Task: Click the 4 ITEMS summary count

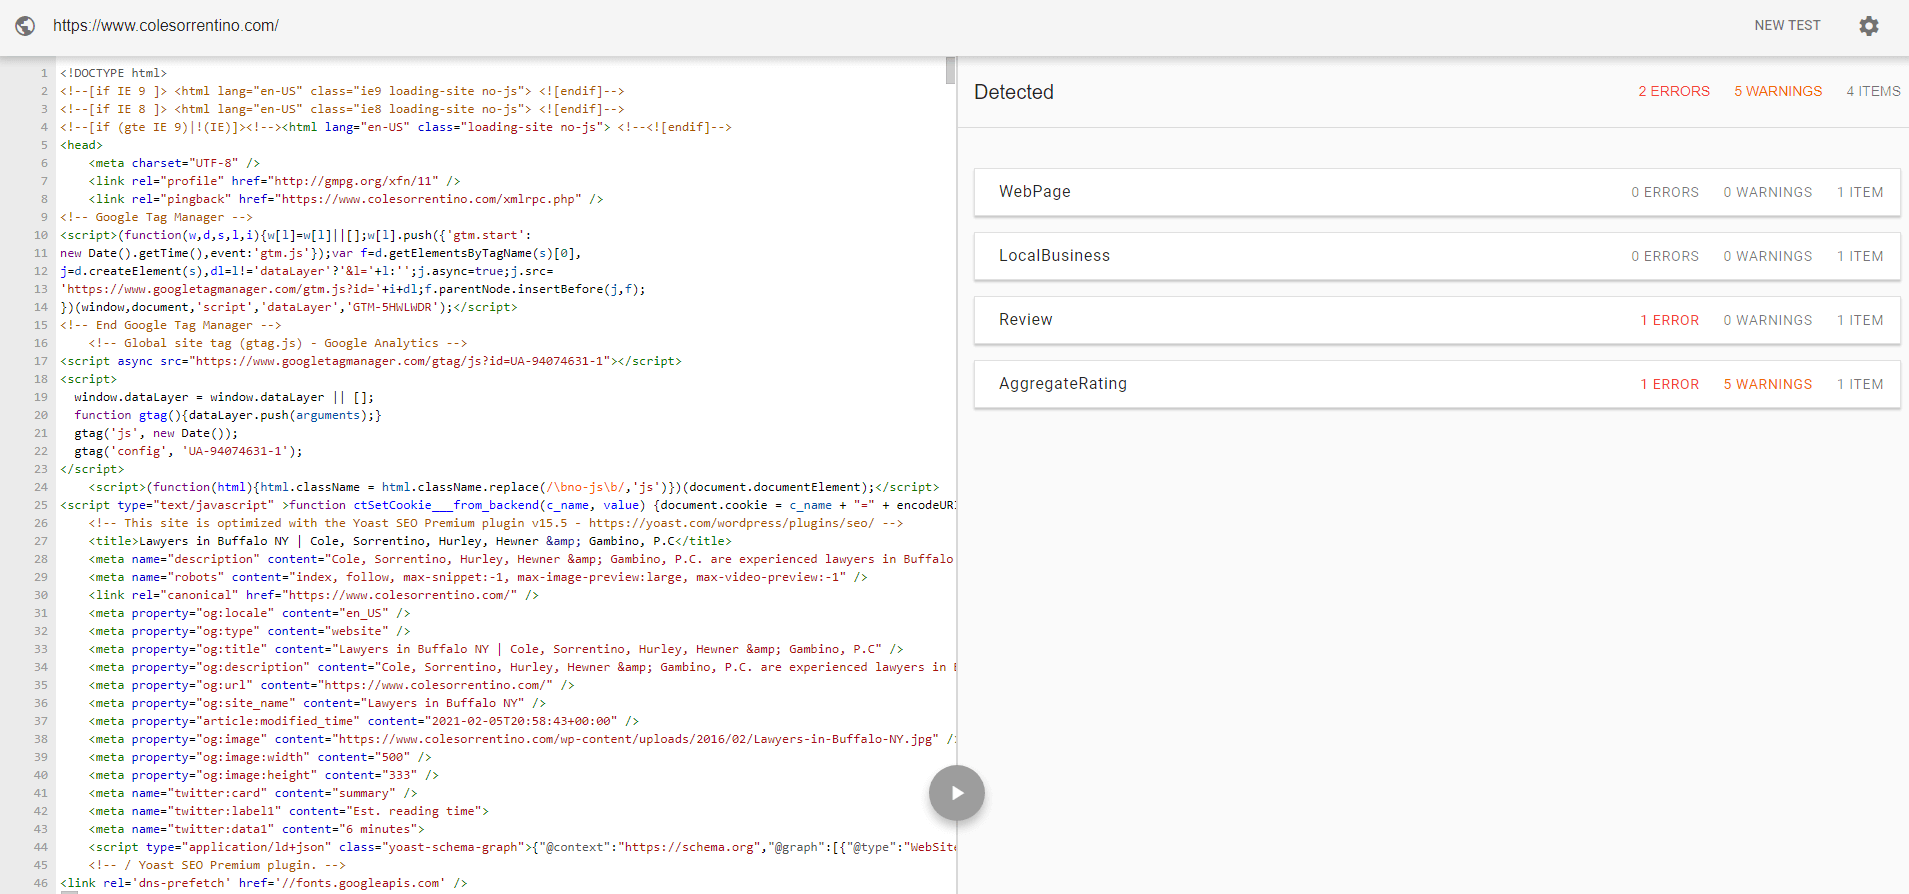Action: [x=1873, y=91]
